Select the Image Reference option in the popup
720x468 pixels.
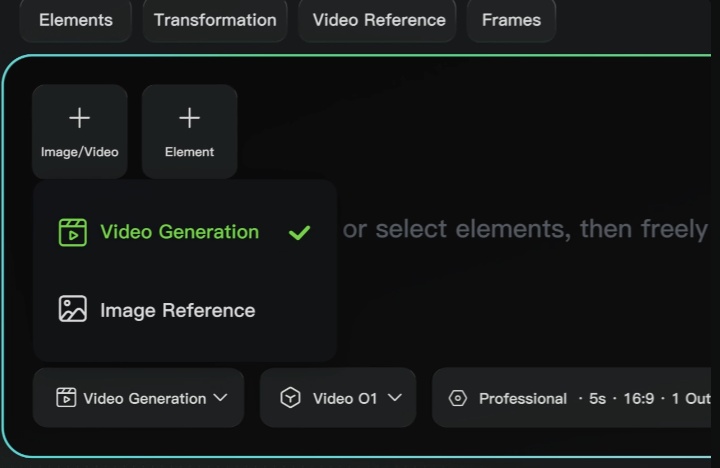coord(177,310)
